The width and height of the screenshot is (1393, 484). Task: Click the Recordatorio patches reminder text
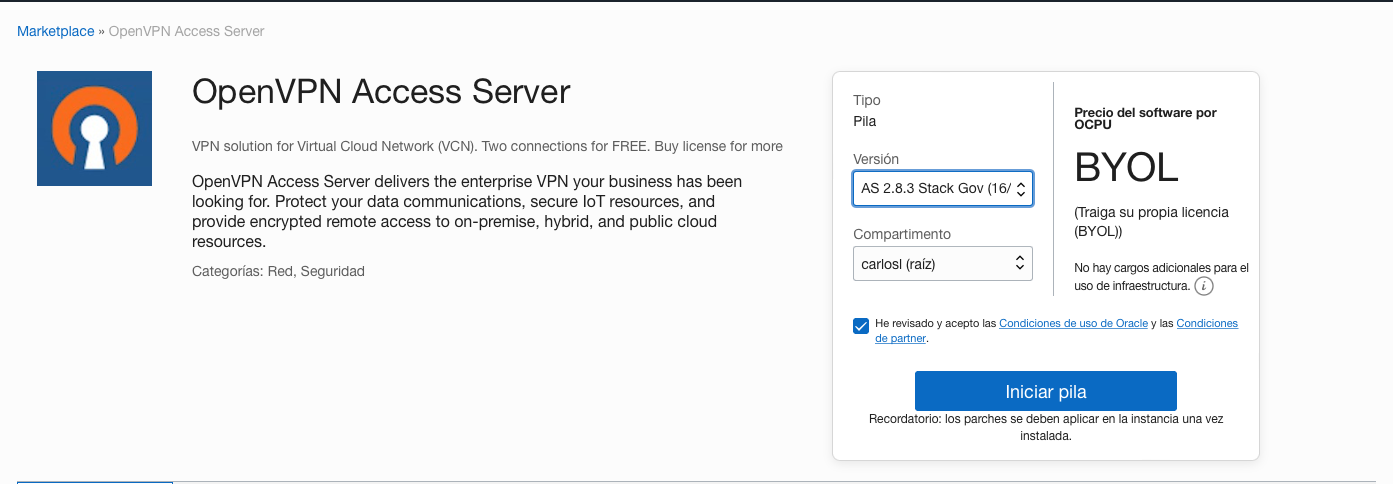[x=1045, y=428]
